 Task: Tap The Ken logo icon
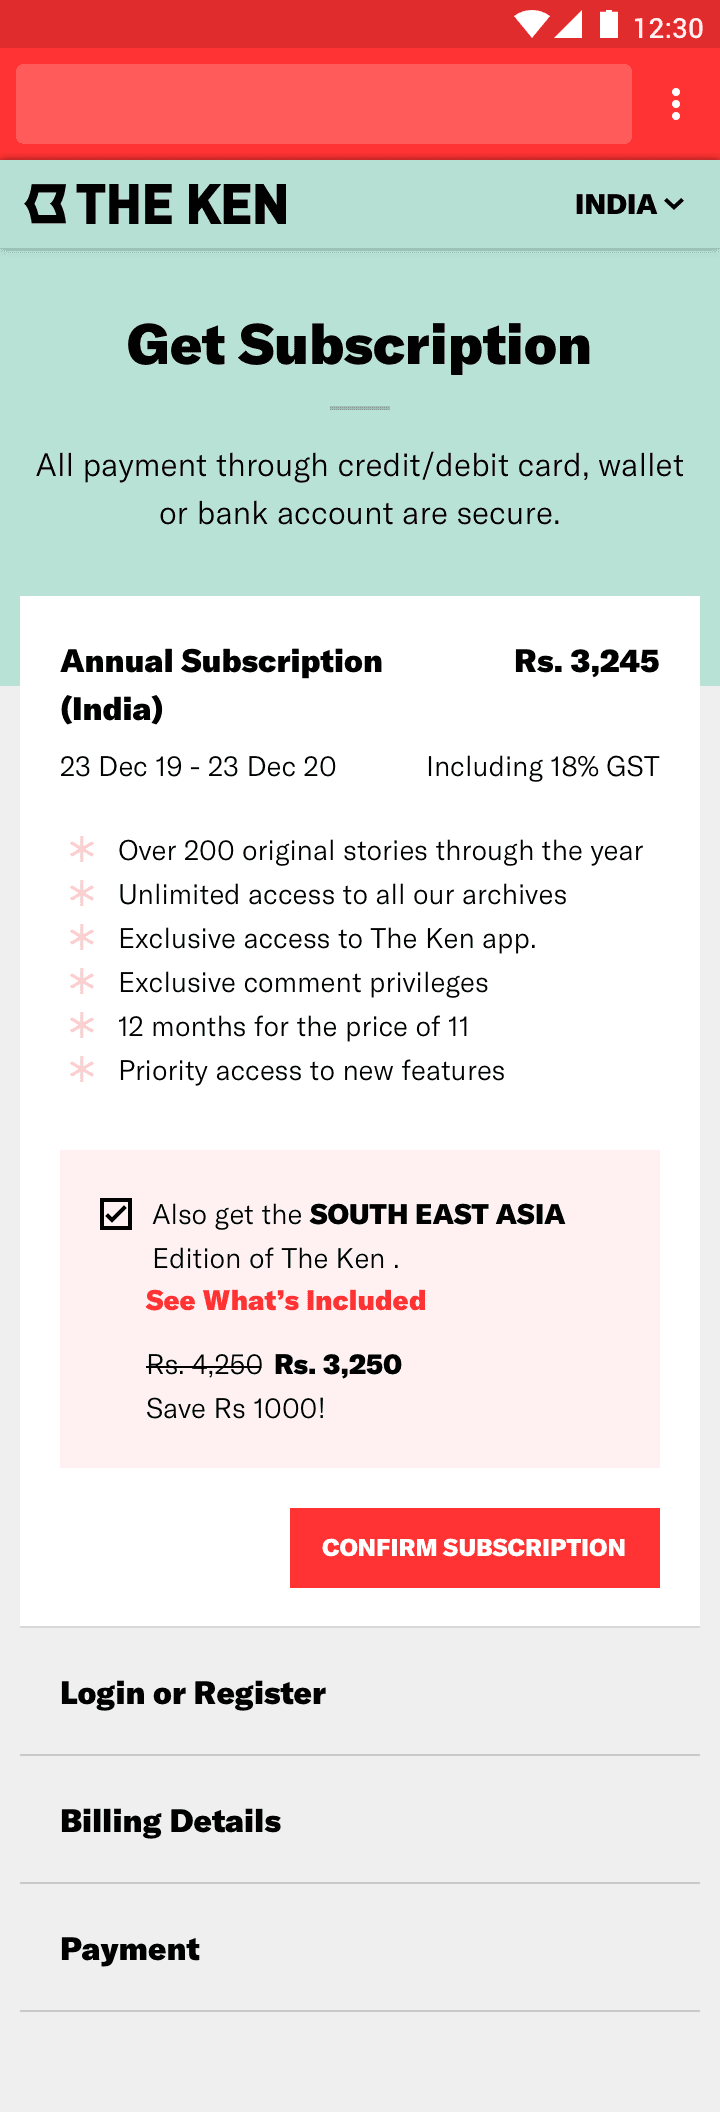coord(46,204)
